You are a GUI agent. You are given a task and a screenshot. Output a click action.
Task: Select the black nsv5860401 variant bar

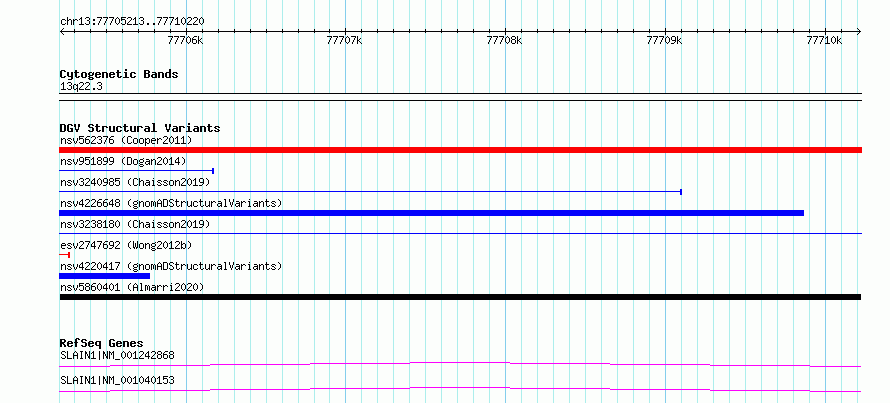point(460,297)
